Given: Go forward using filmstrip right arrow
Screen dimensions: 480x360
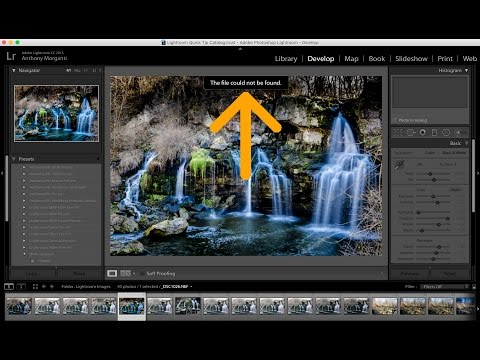Looking at the screenshot, I should click(52, 286).
